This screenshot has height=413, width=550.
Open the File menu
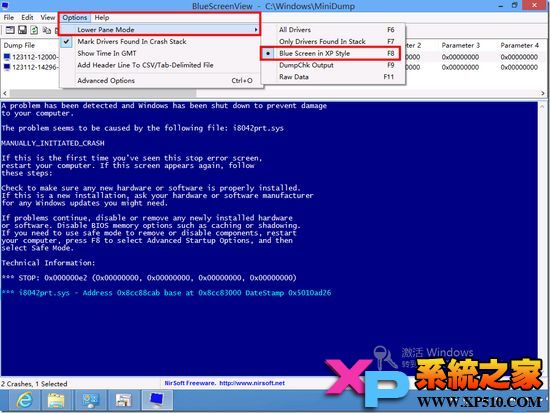9,18
